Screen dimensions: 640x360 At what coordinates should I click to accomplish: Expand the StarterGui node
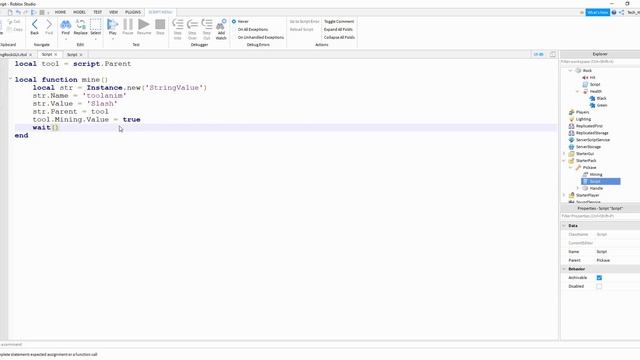click(x=564, y=153)
